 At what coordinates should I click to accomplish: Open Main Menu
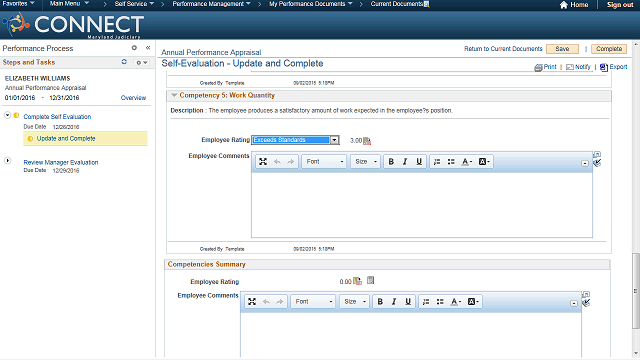click(69, 4)
